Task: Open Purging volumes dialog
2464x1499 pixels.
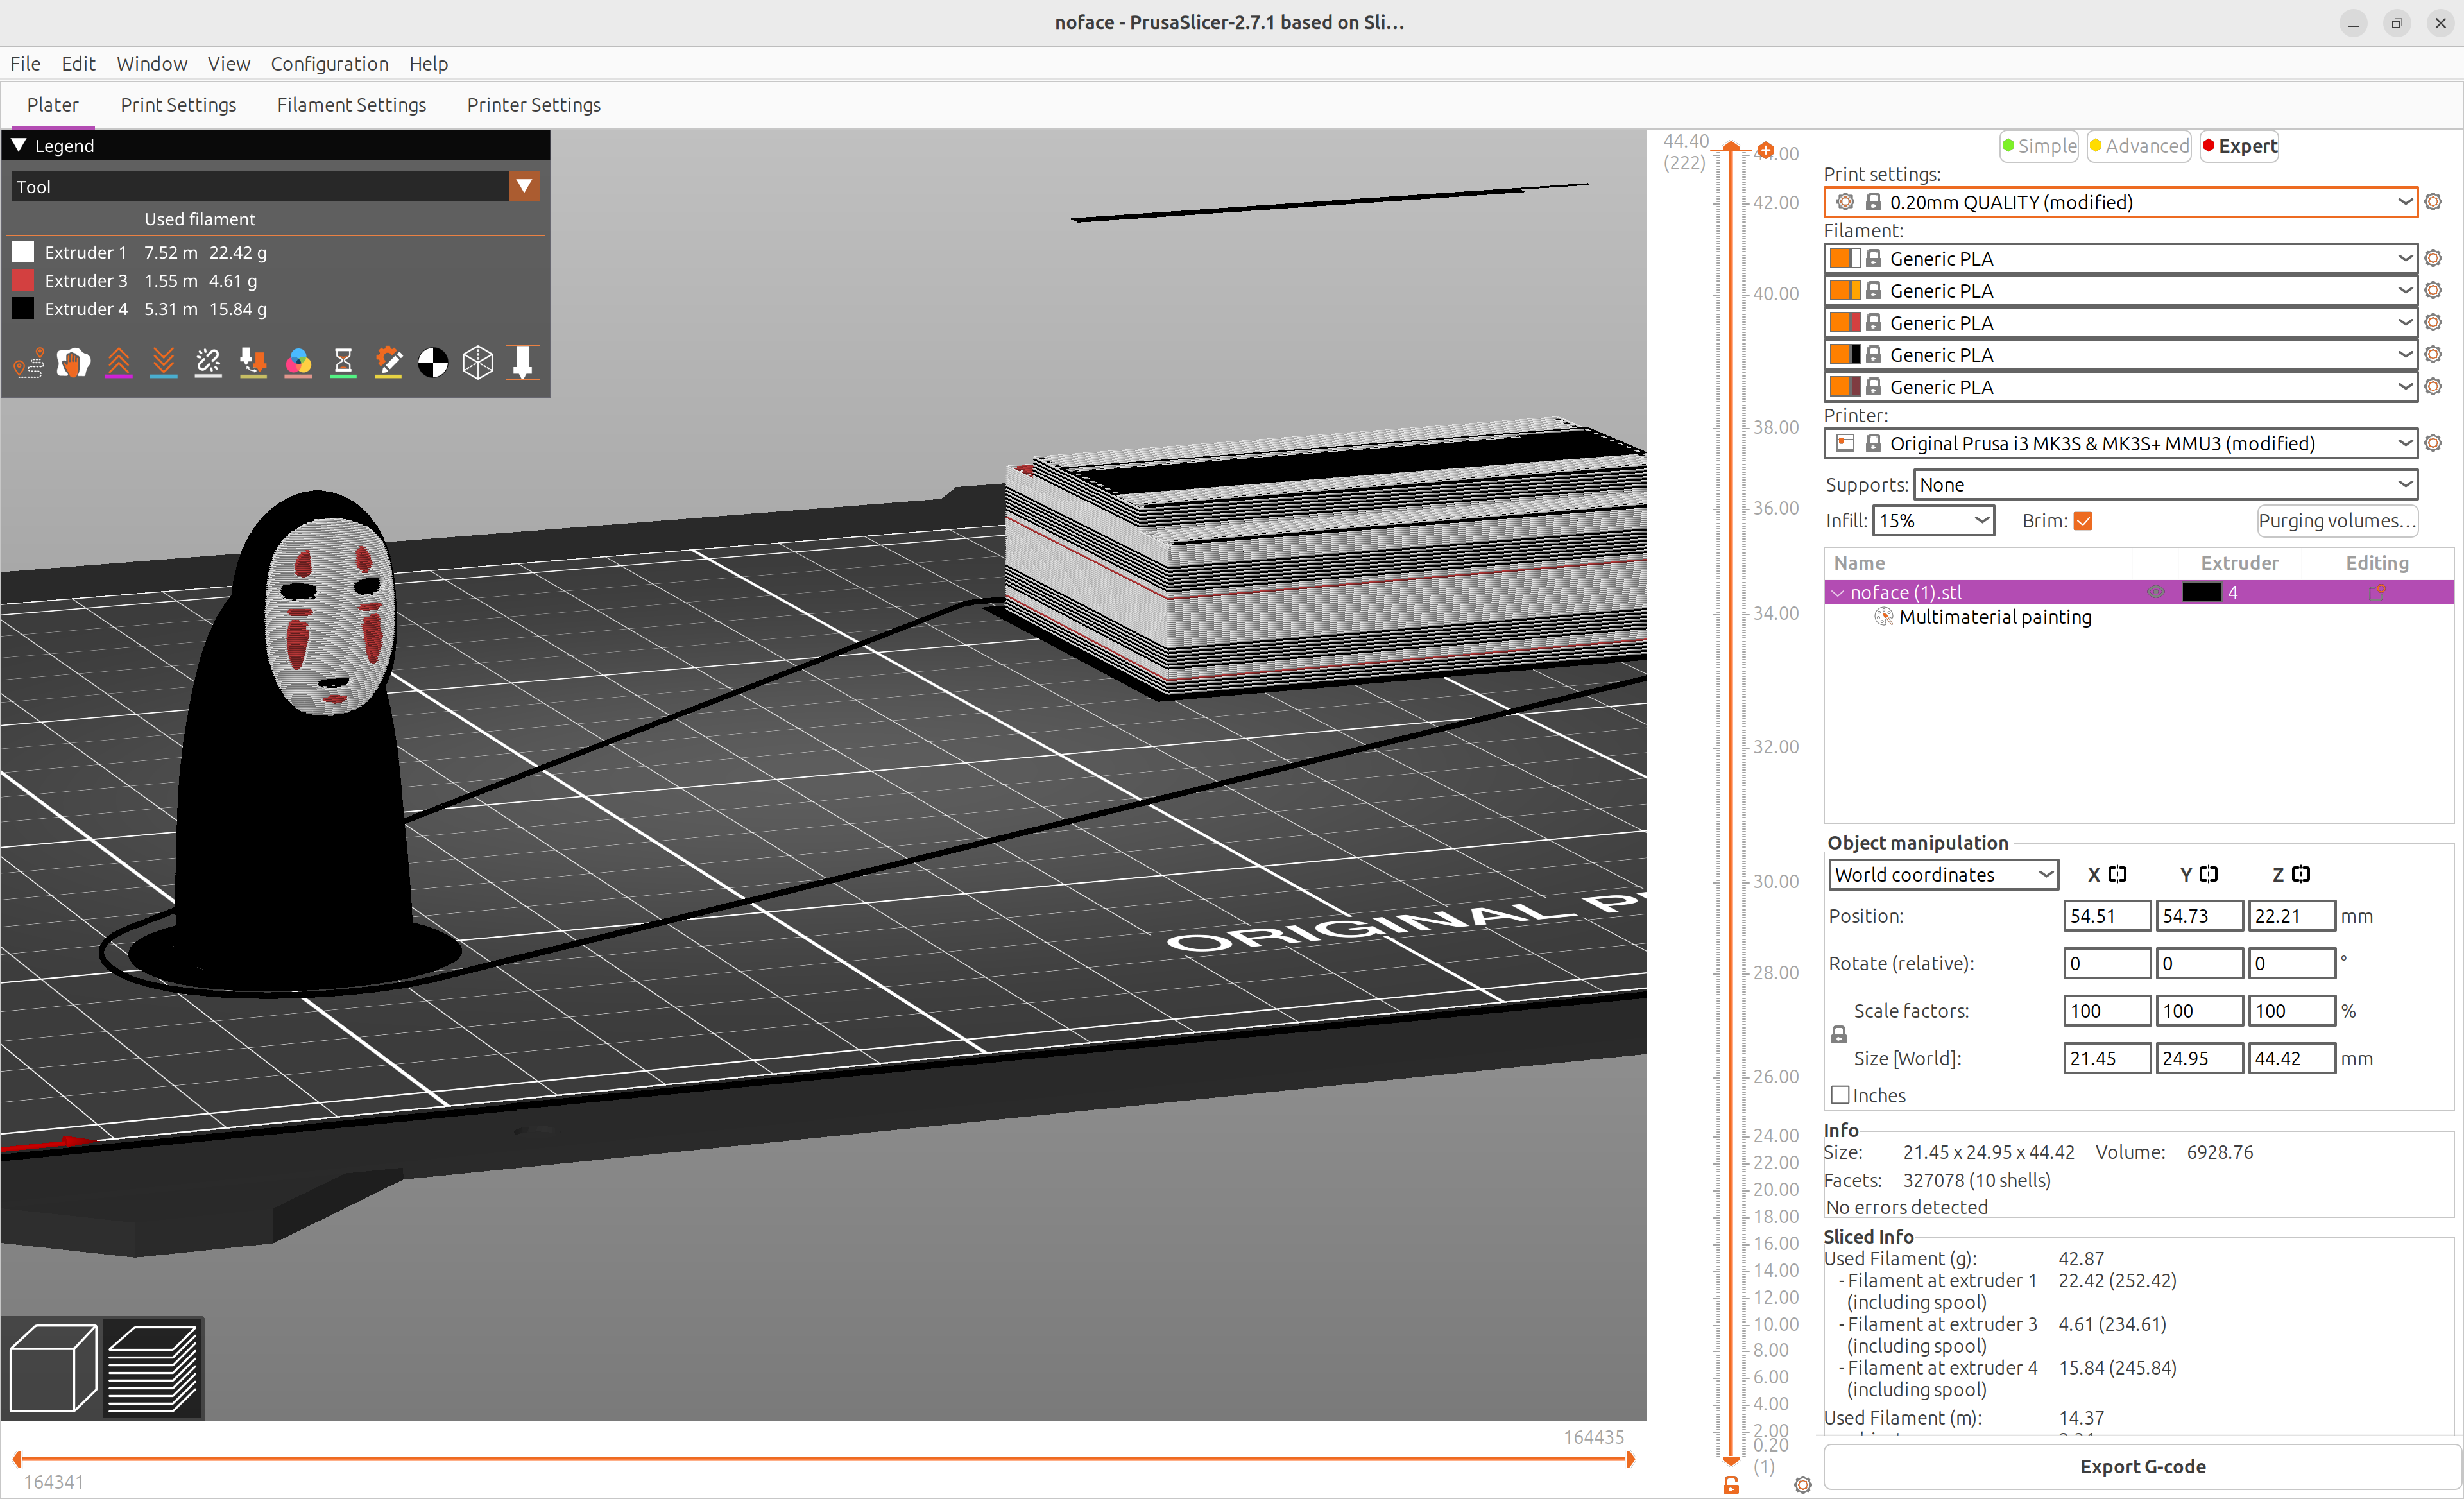Action: (2336, 521)
